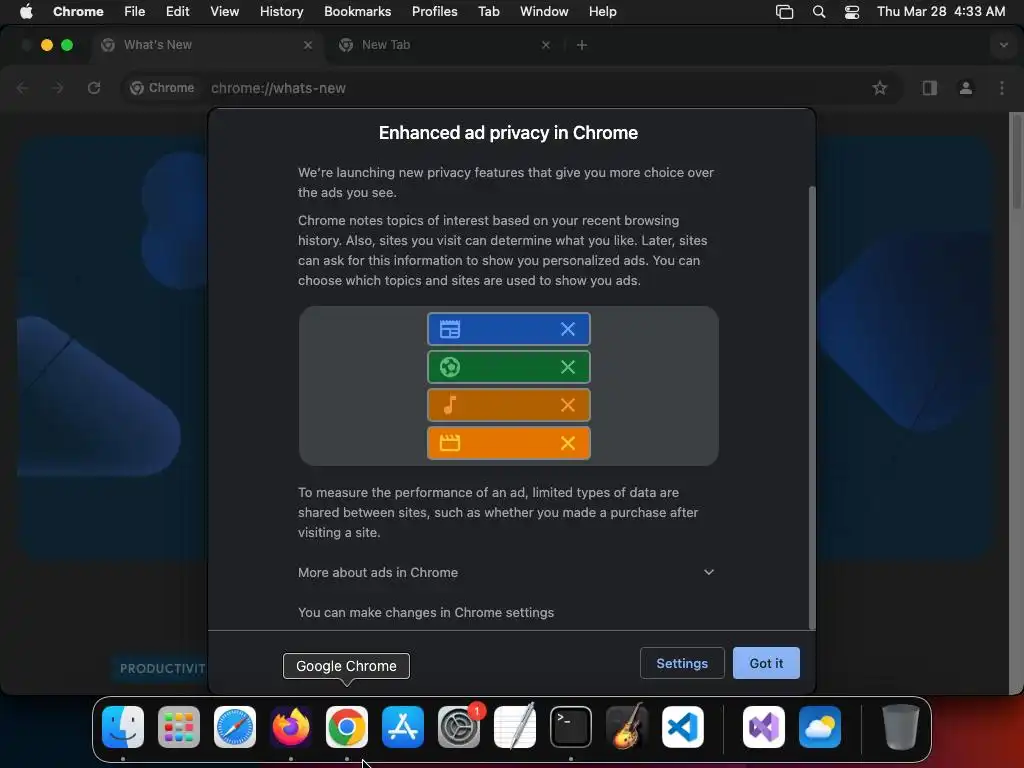Open Firefox from the dock
This screenshot has width=1024, height=768.
(x=291, y=727)
